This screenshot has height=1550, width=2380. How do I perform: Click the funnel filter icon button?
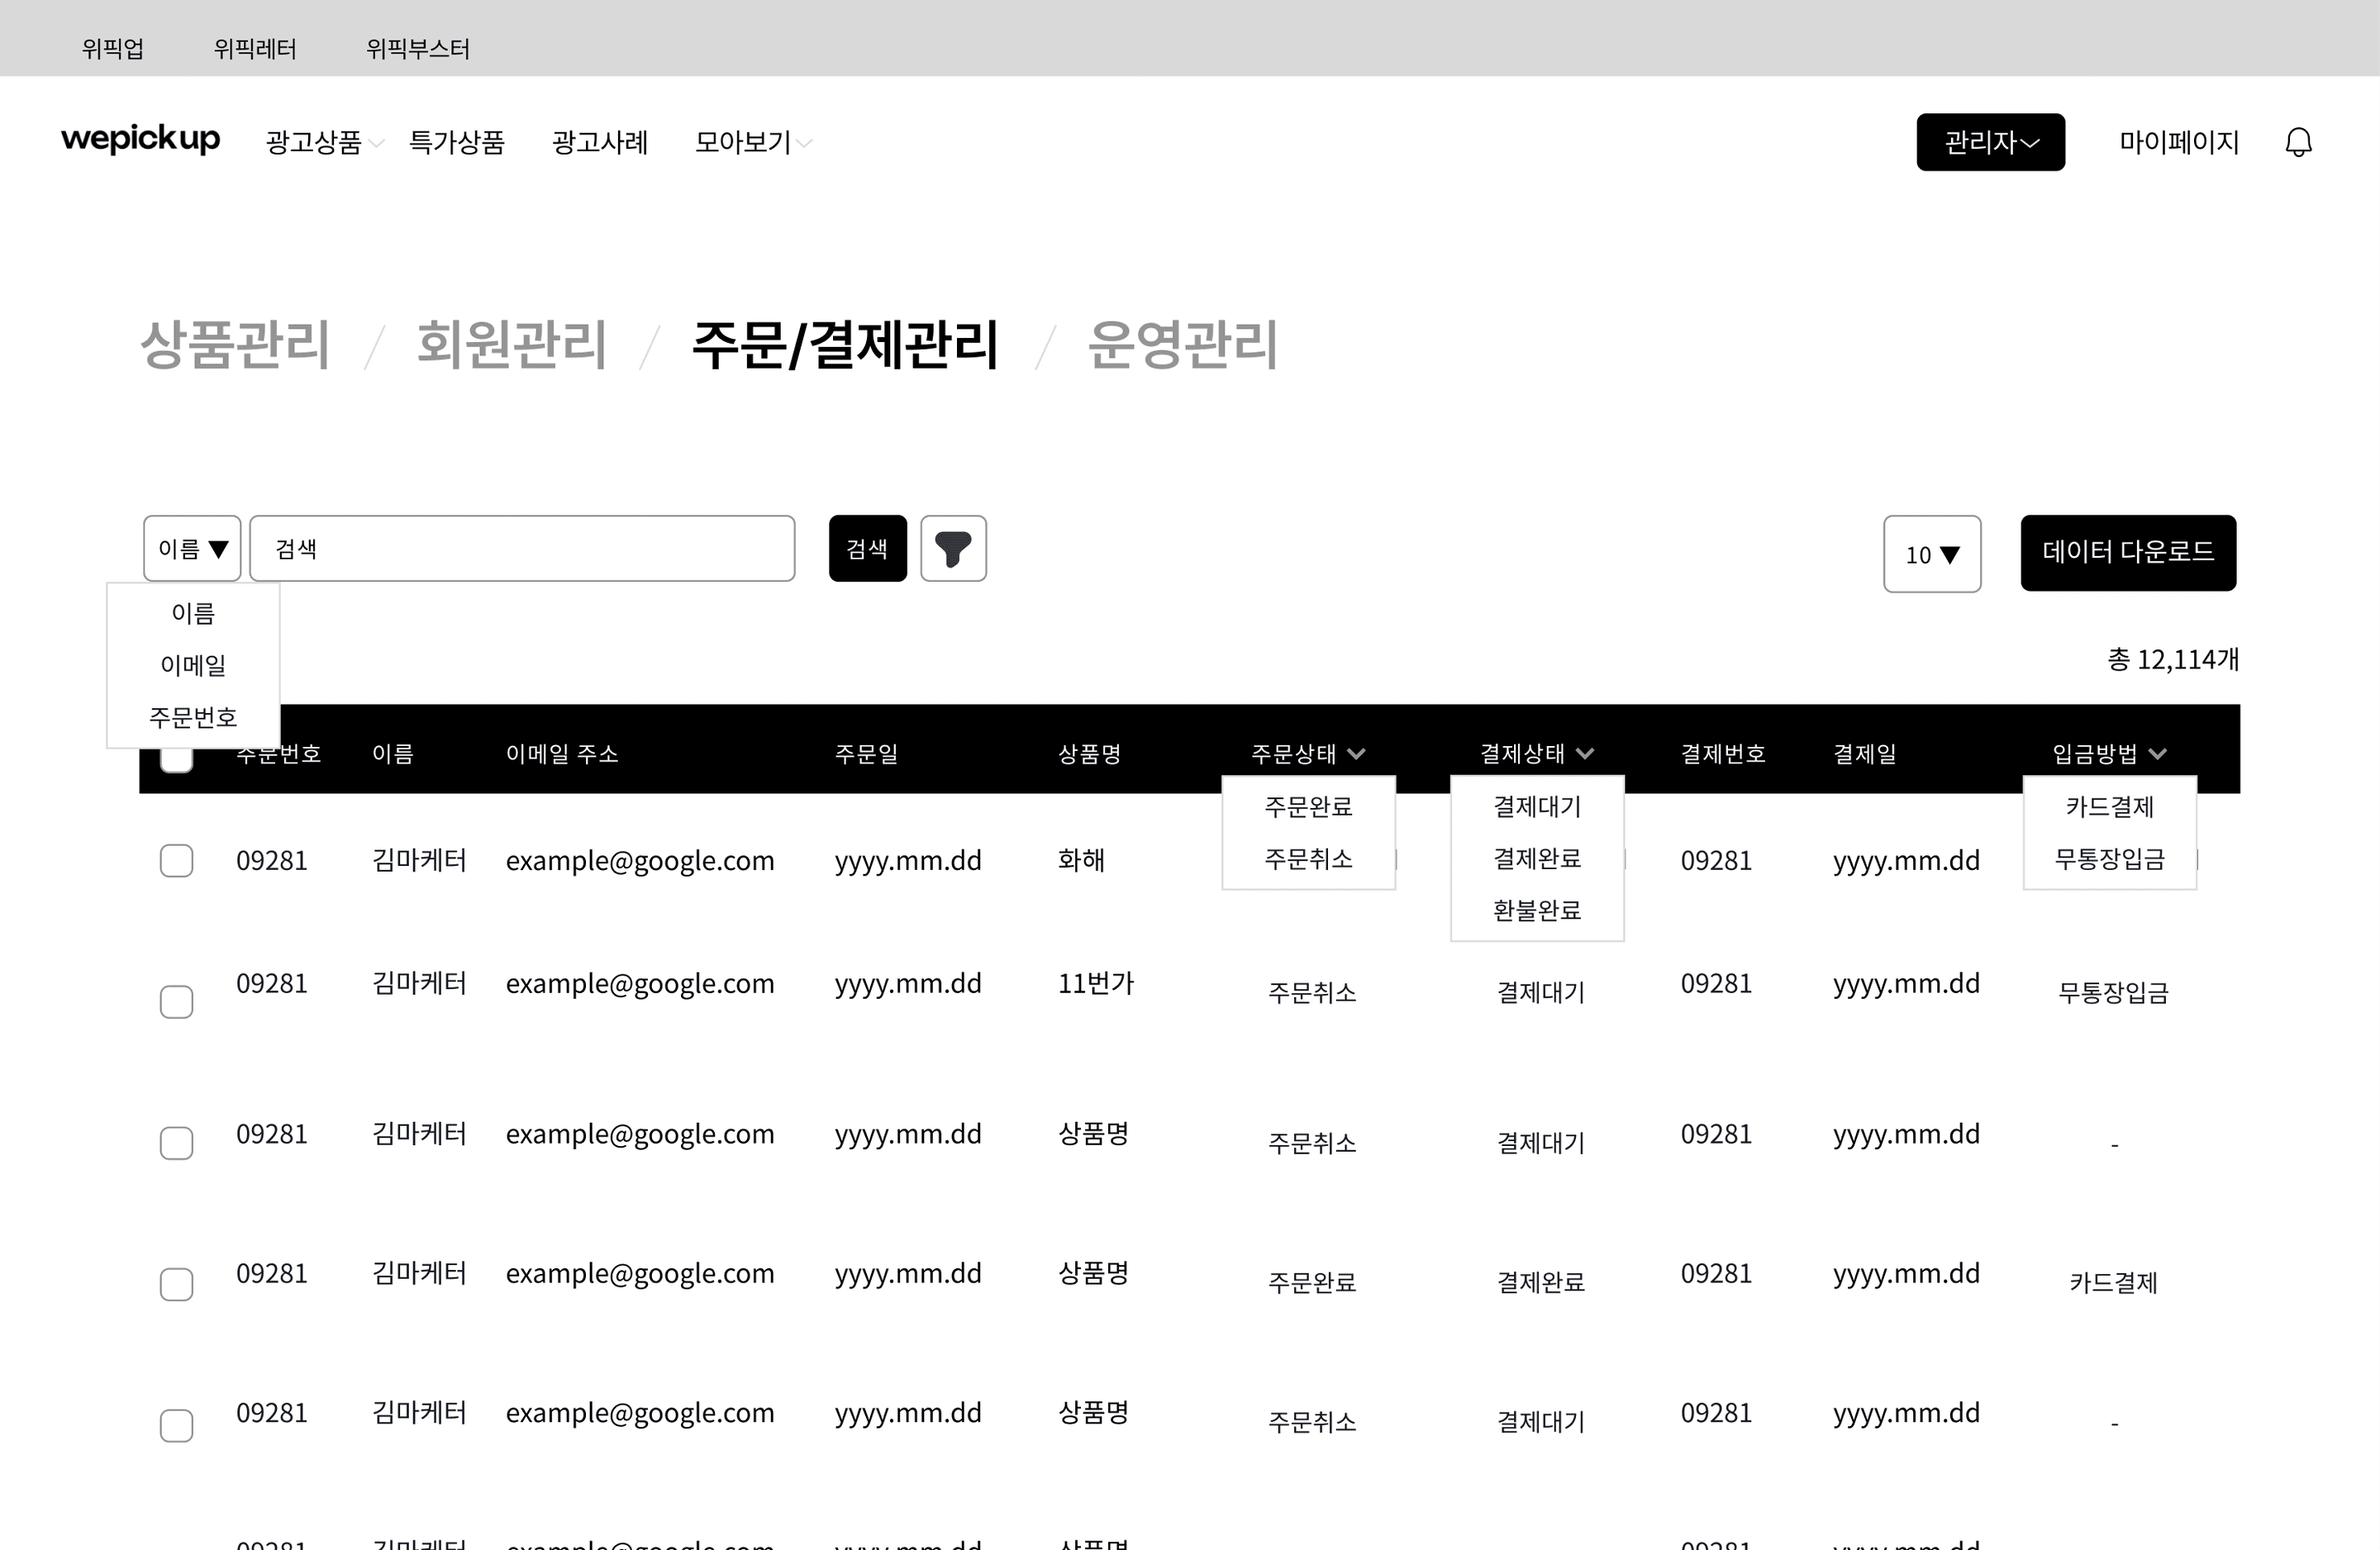click(x=953, y=548)
